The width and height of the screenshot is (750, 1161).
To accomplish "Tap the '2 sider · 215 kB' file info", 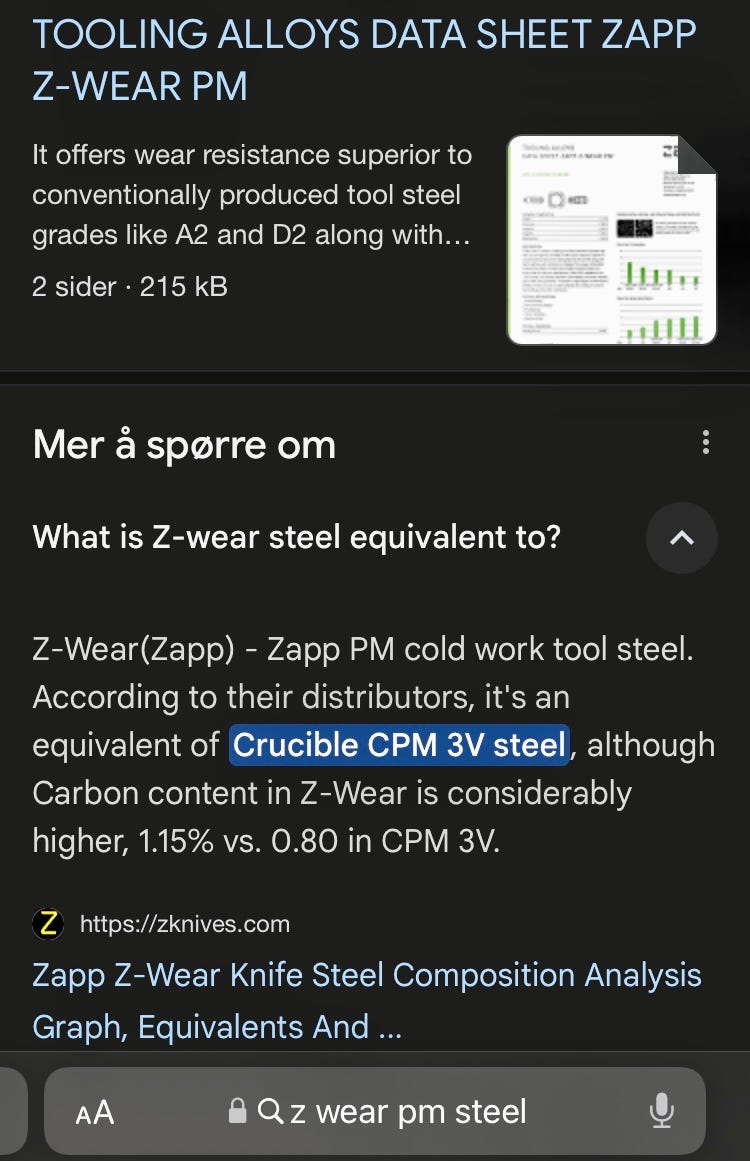I will tap(130, 287).
